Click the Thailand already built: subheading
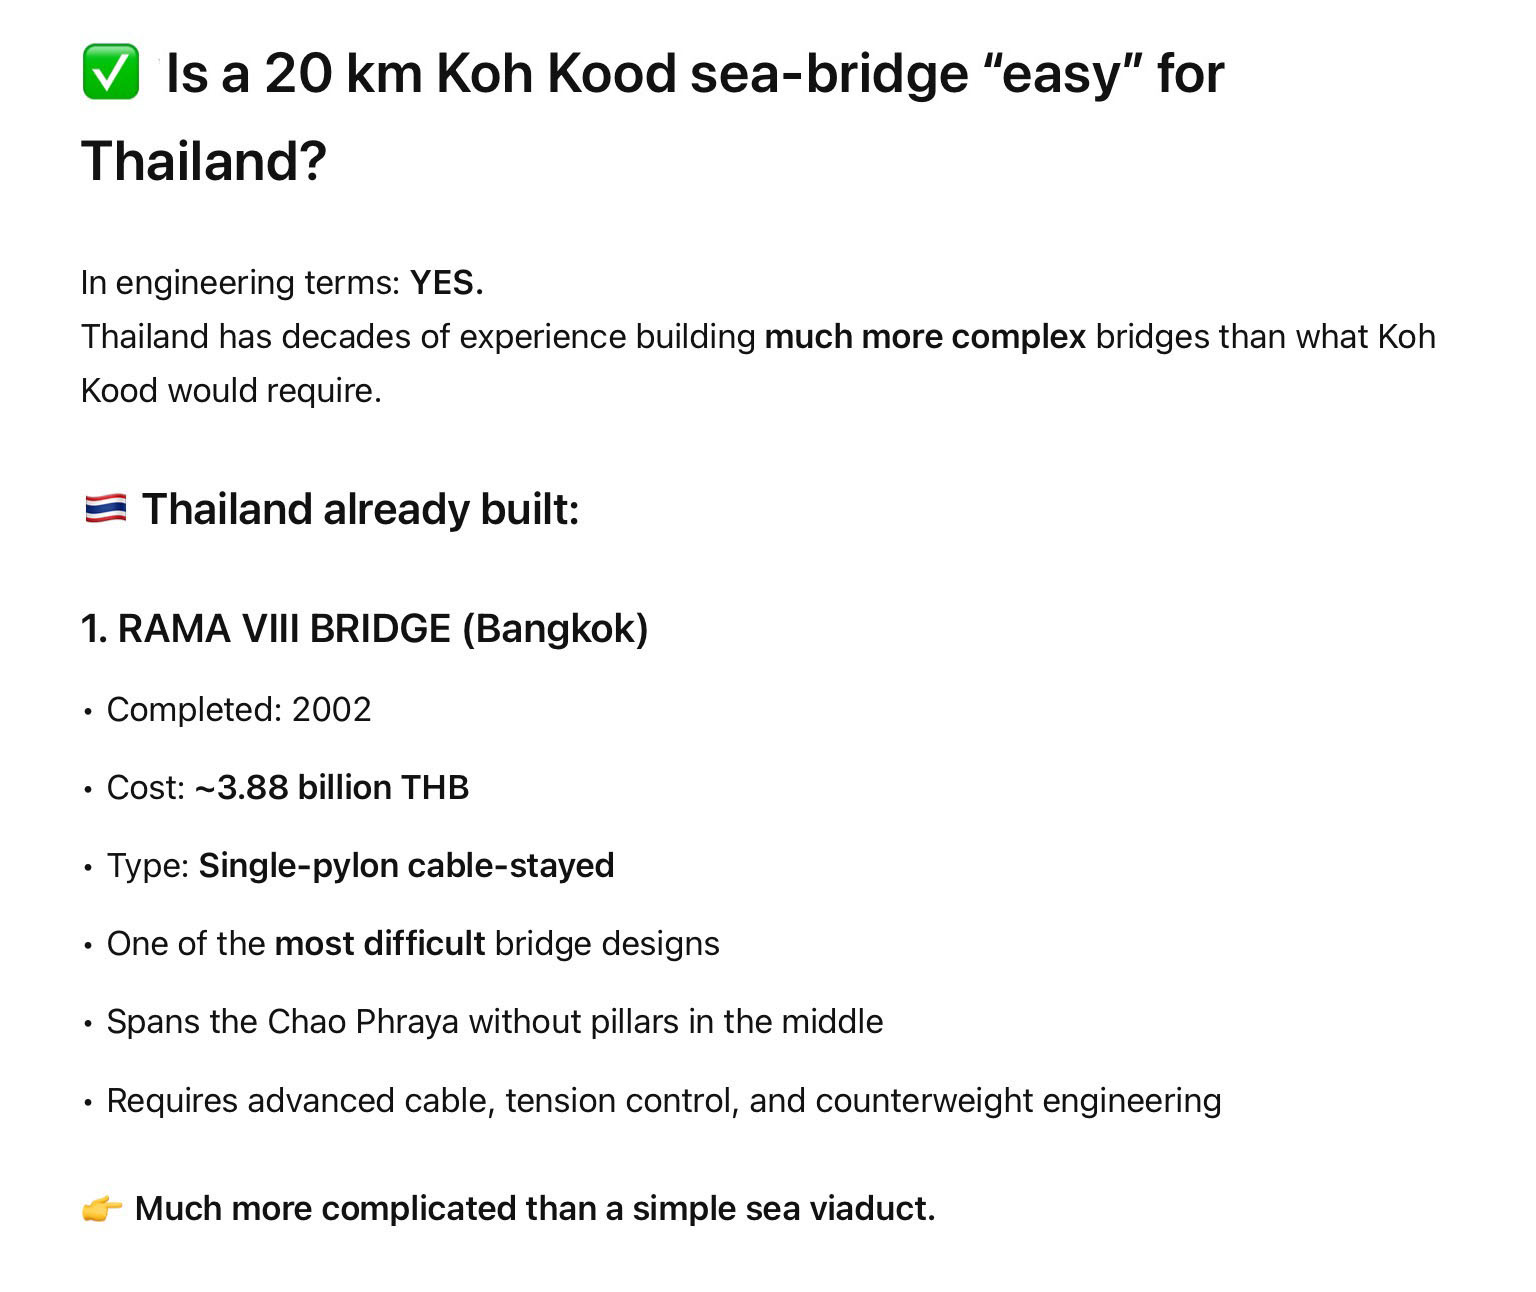The height and width of the screenshot is (1292, 1536). (361, 509)
